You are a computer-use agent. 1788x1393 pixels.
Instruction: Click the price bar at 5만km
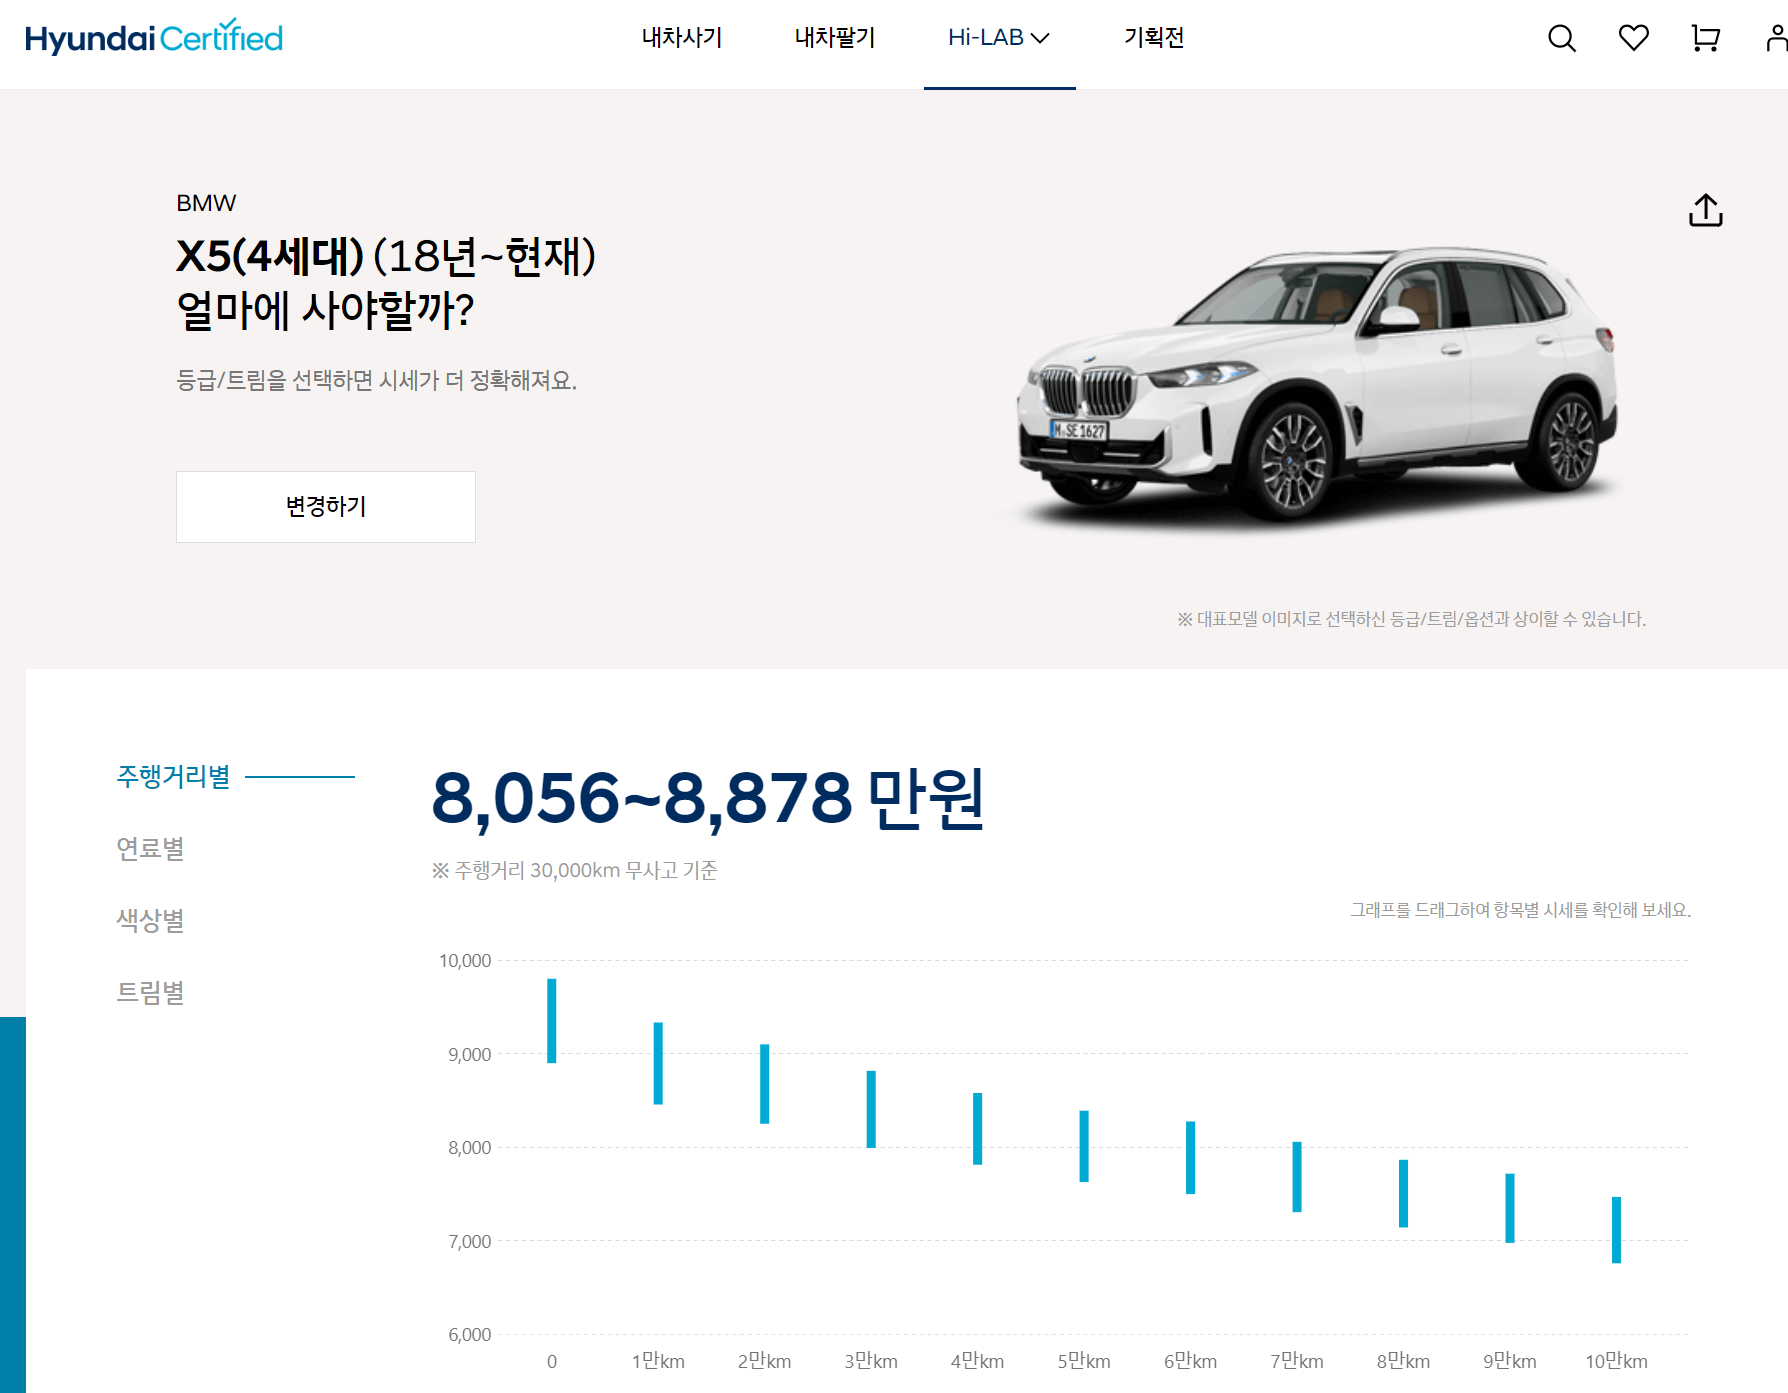pos(1084,1146)
